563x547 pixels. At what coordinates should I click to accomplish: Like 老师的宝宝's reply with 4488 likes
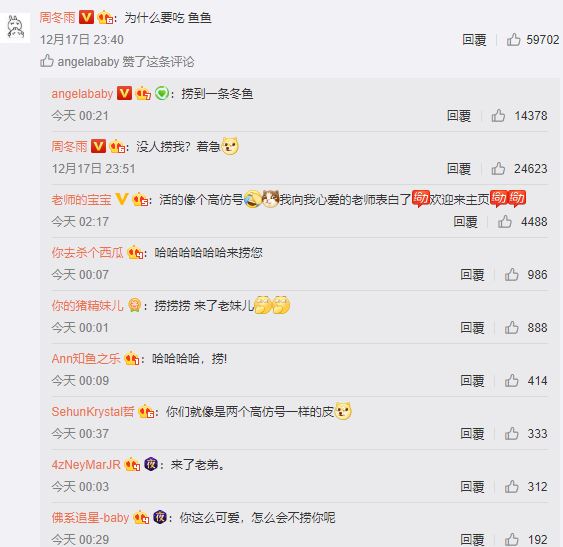click(505, 222)
